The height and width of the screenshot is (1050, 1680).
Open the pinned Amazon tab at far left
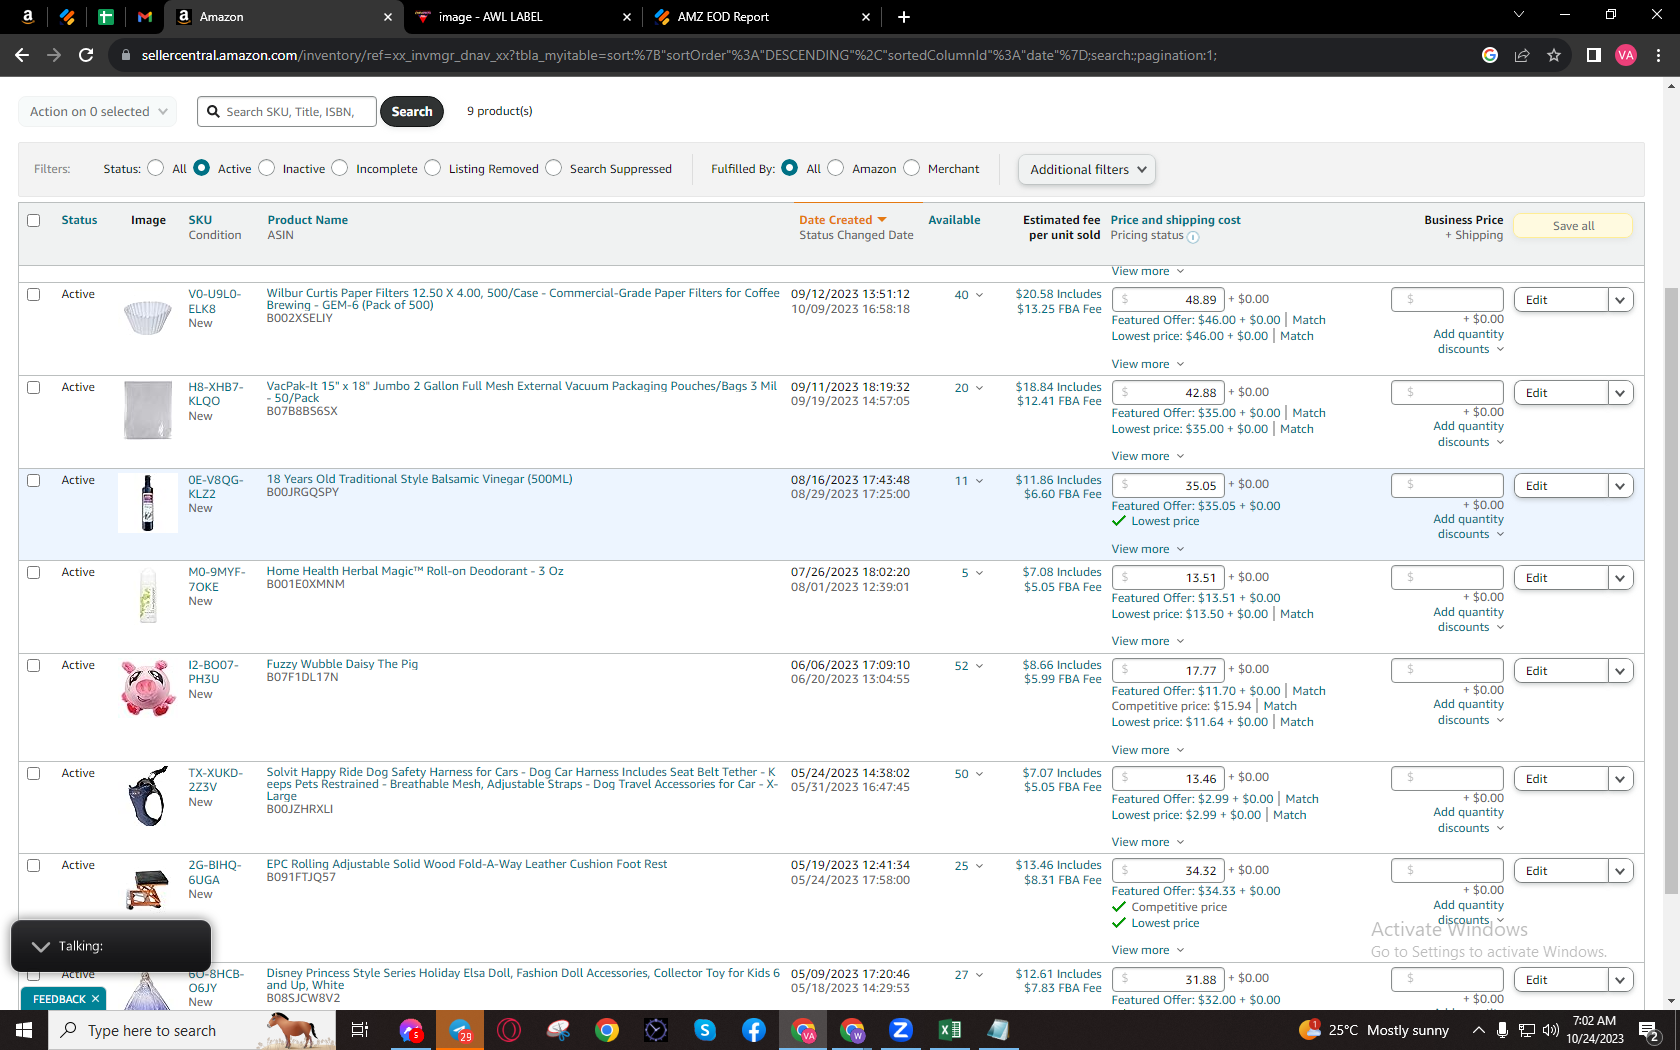click(x=28, y=17)
